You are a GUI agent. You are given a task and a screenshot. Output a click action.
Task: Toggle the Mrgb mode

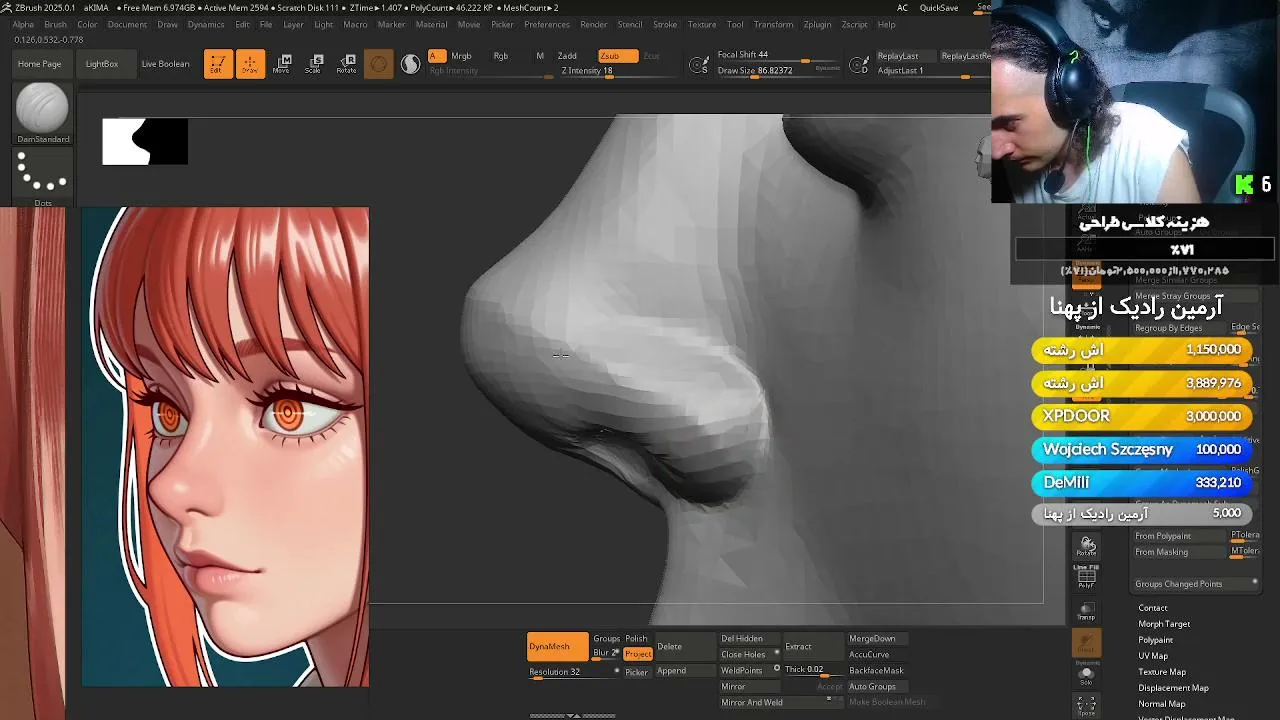(461, 56)
